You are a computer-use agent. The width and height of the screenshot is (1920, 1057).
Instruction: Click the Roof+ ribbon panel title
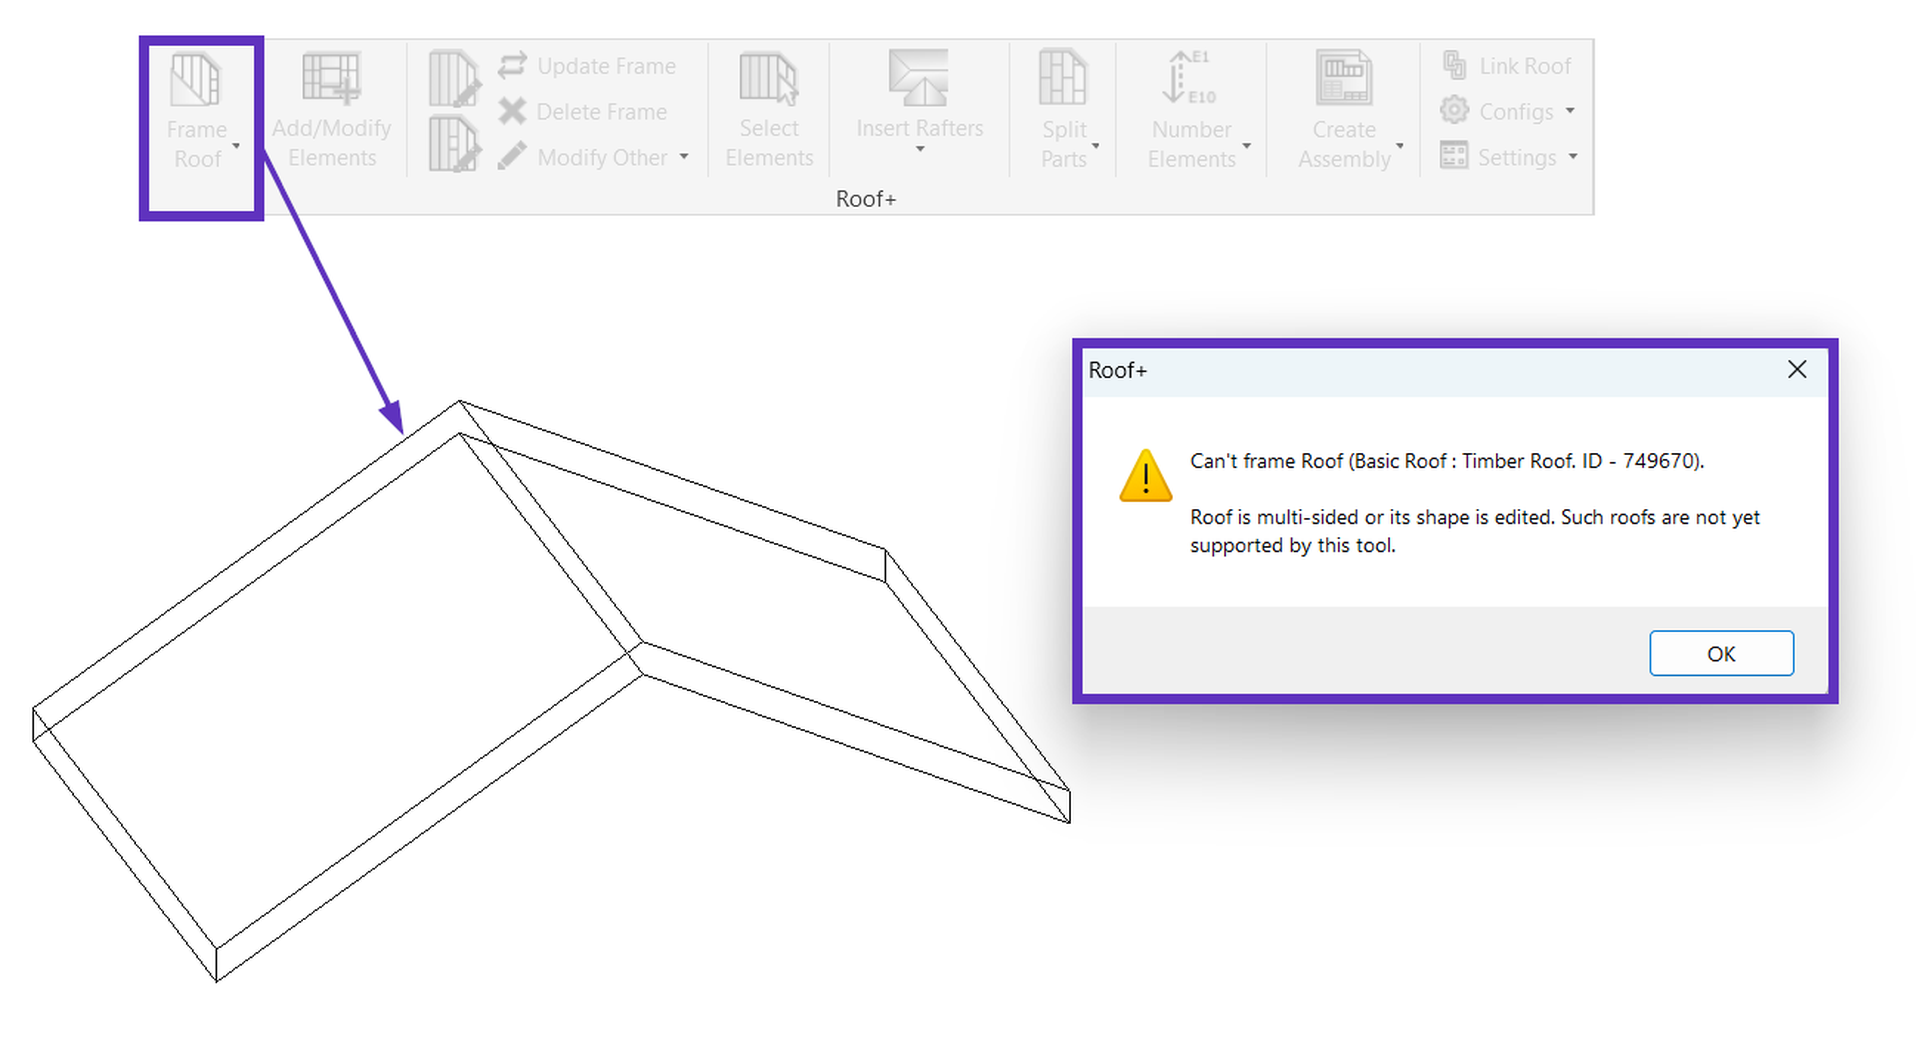pyautogui.click(x=866, y=199)
